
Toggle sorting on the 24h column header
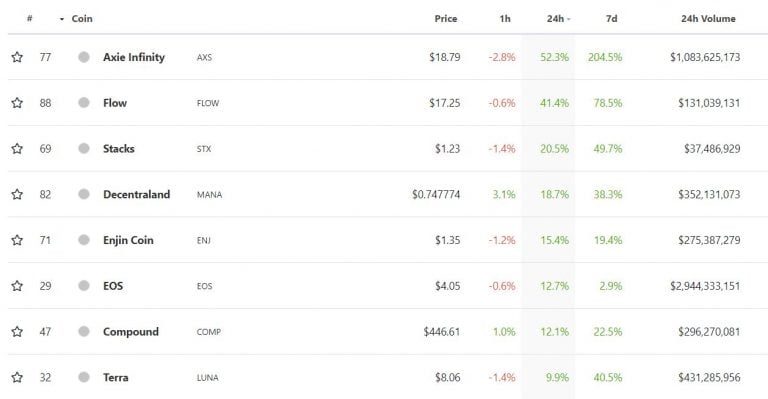click(558, 19)
